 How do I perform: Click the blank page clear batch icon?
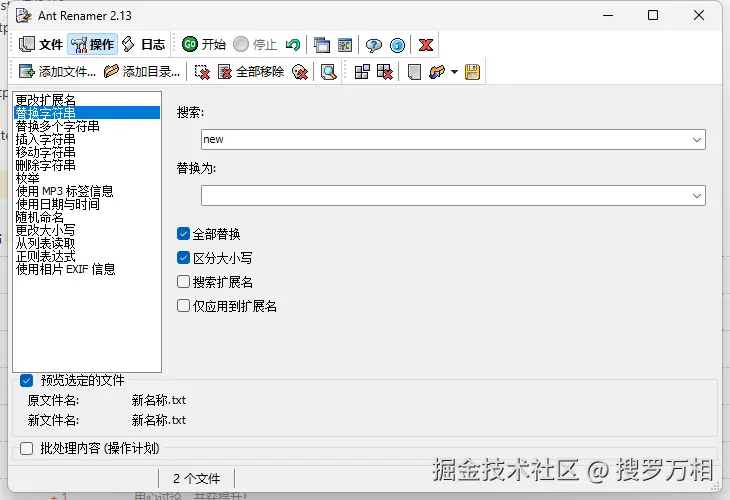(414, 72)
